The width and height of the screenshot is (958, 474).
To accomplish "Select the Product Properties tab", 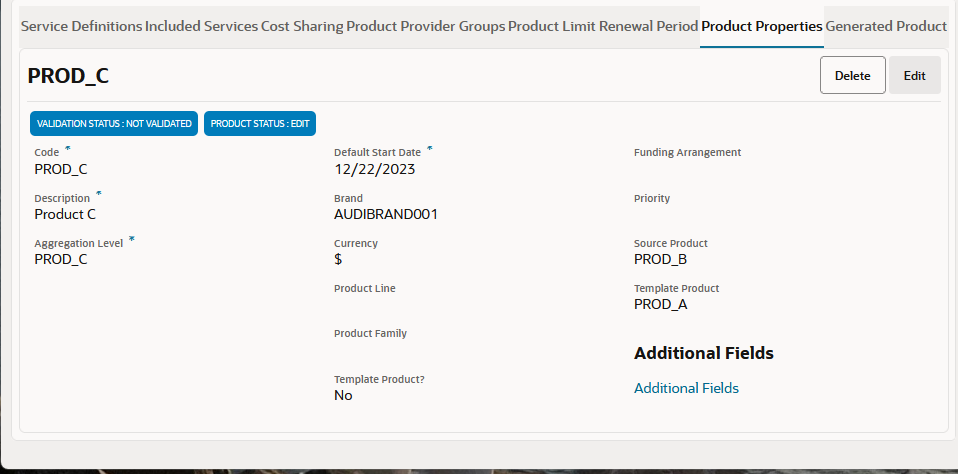I will pyautogui.click(x=762, y=26).
